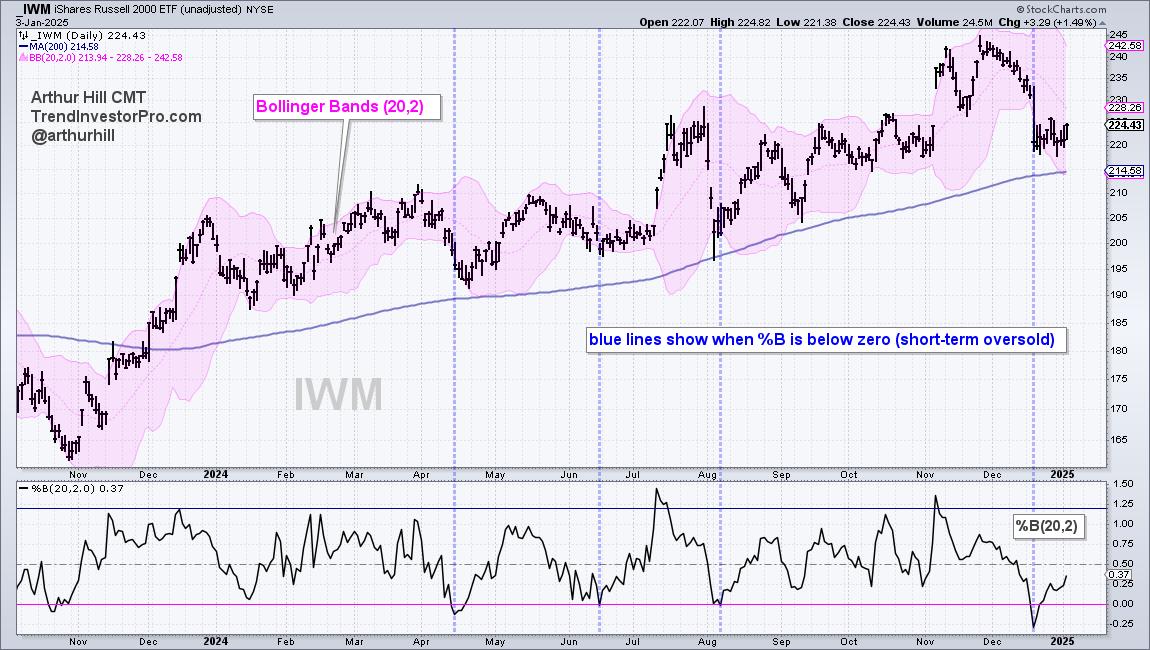Click the -0.25 label on the %B axis
The height and width of the screenshot is (650, 1150).
tap(1121, 624)
